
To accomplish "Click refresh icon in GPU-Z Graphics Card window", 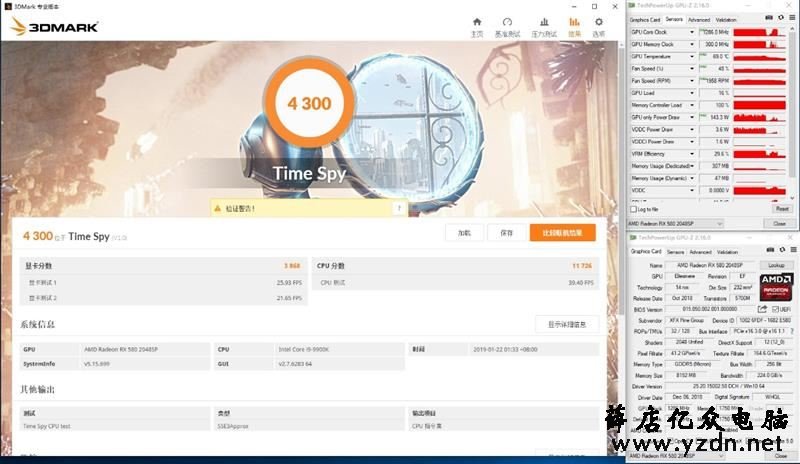I will pyautogui.click(x=782, y=250).
